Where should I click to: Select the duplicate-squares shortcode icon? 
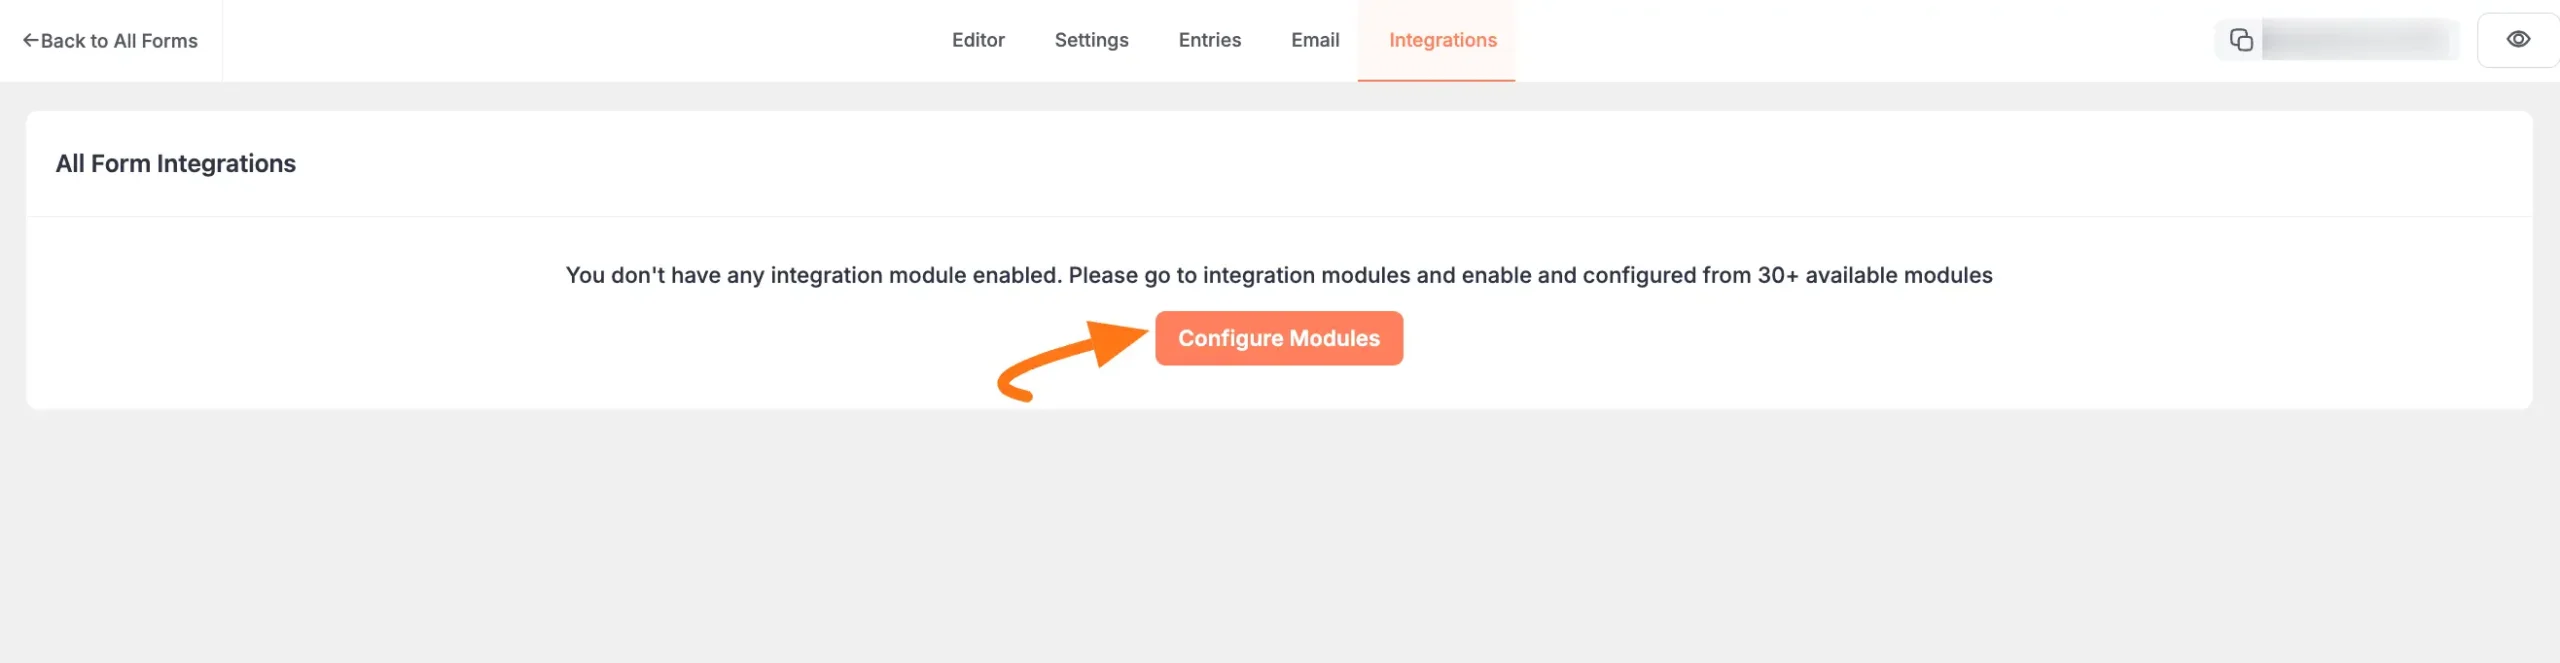[2240, 40]
